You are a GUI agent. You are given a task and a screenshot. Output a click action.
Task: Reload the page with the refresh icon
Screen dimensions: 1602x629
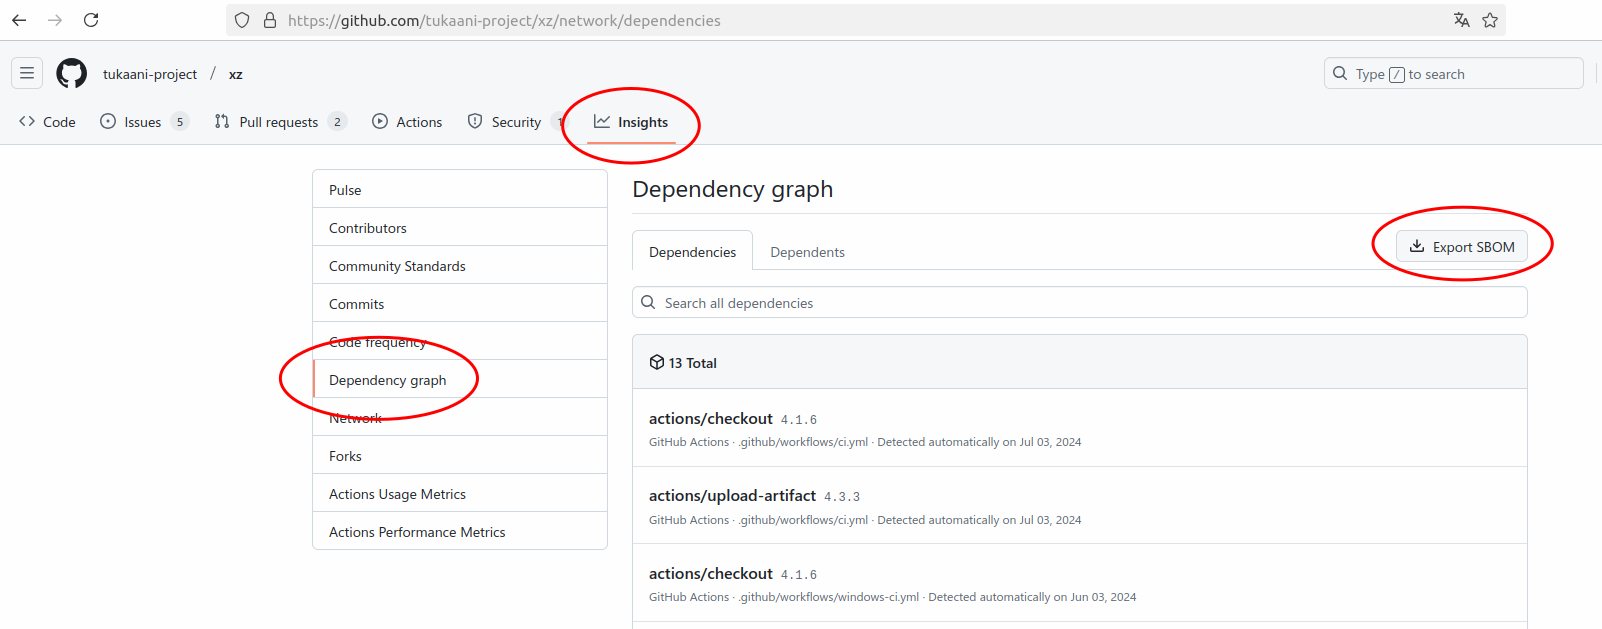click(91, 20)
